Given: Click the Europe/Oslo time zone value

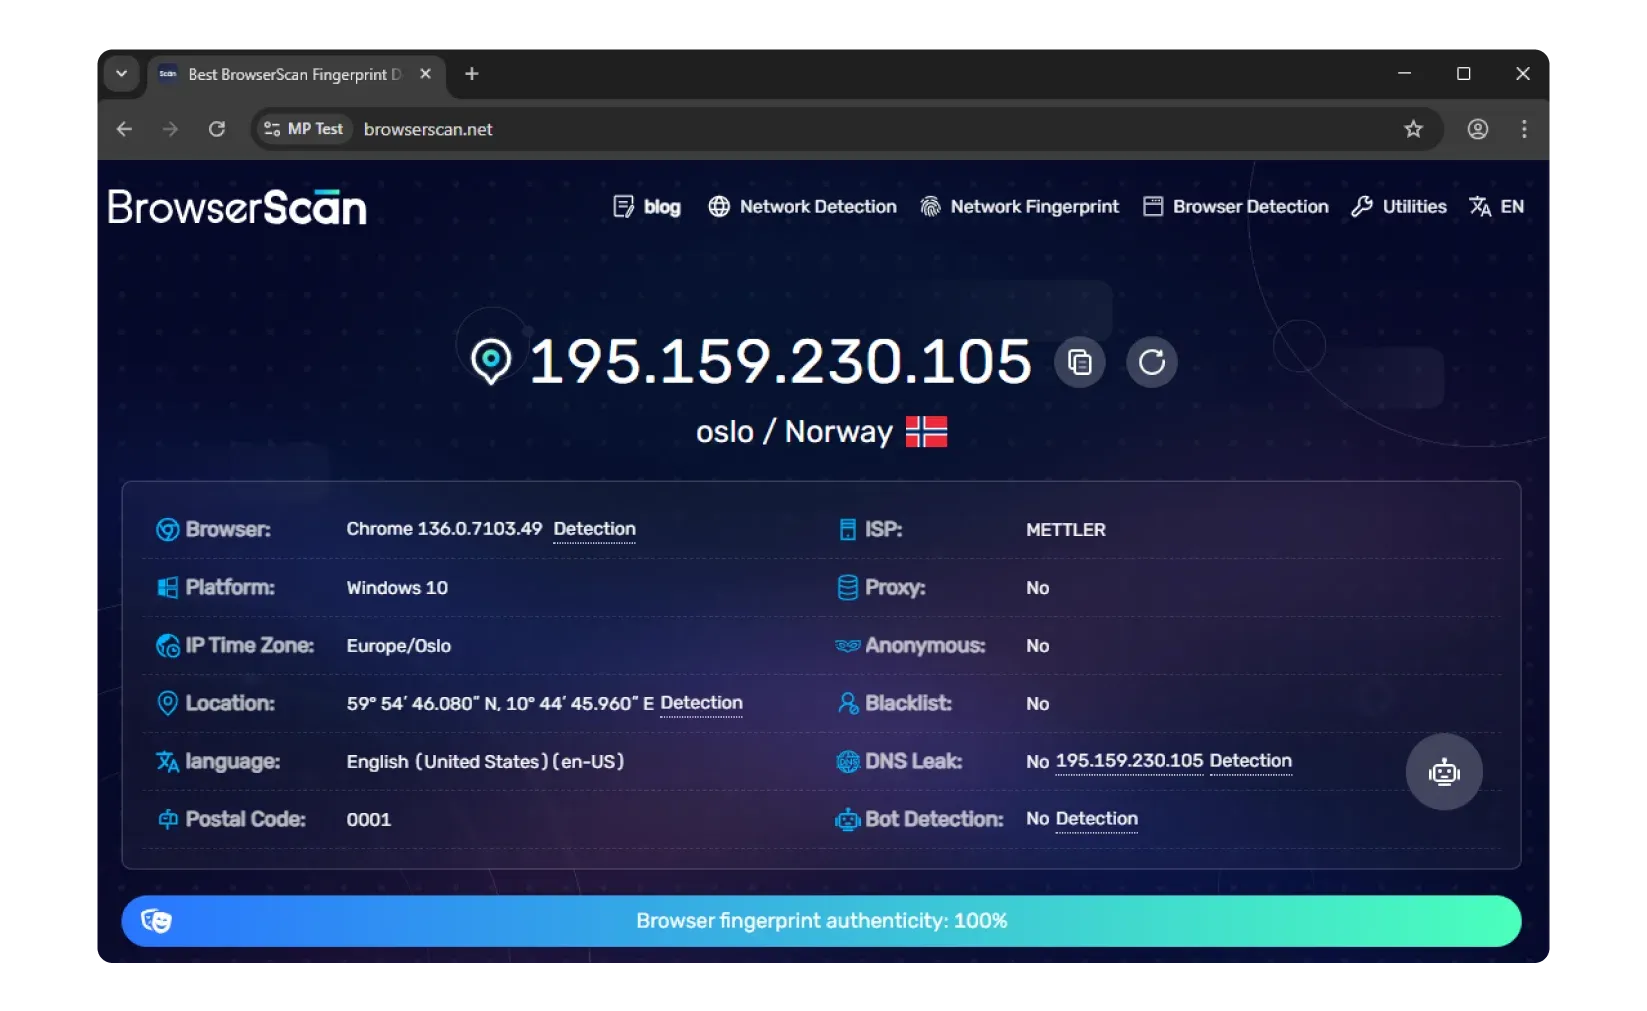Looking at the screenshot, I should pos(399,646).
